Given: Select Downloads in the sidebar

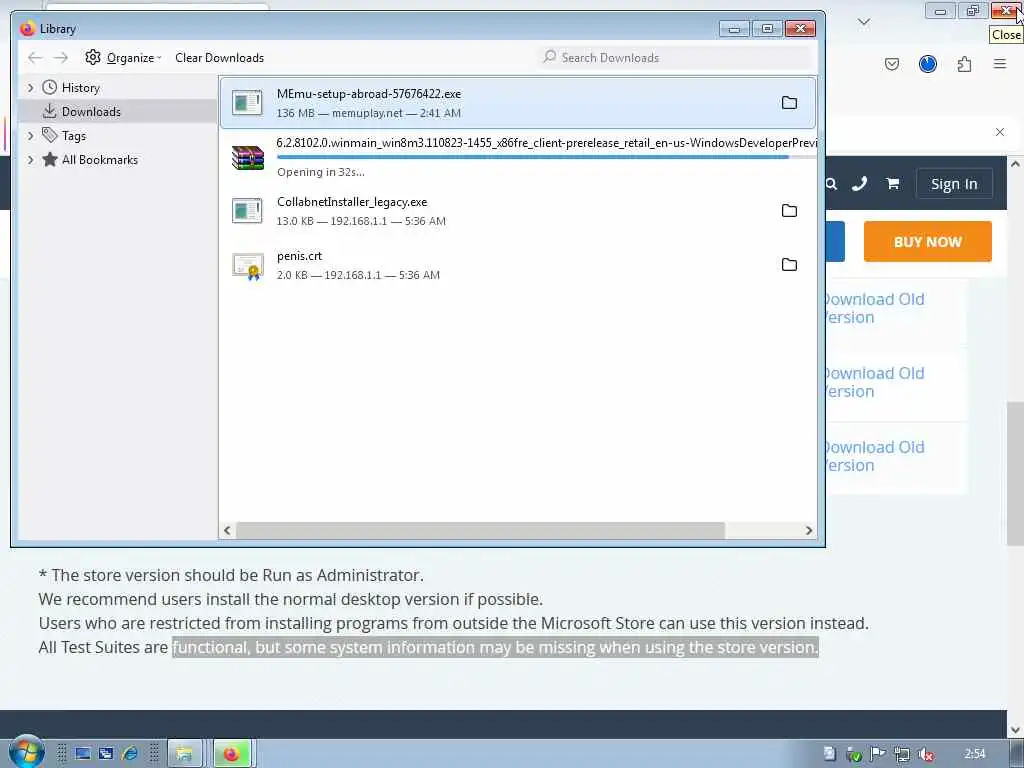Looking at the screenshot, I should click(x=91, y=112).
